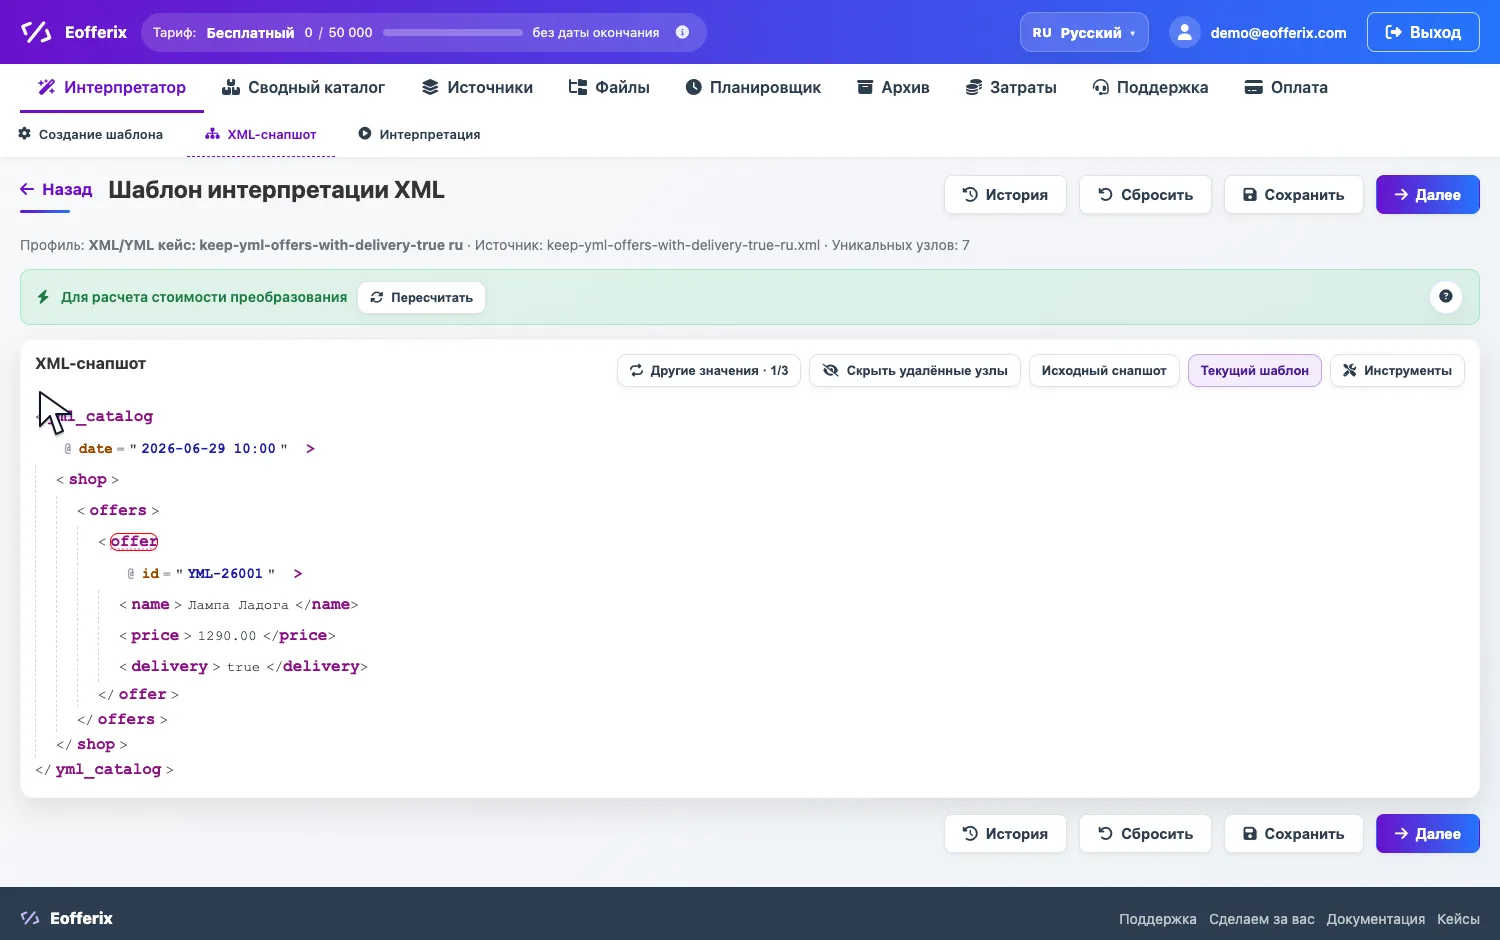Switch to Исходный снапшот view
The height and width of the screenshot is (940, 1500).
click(1104, 370)
